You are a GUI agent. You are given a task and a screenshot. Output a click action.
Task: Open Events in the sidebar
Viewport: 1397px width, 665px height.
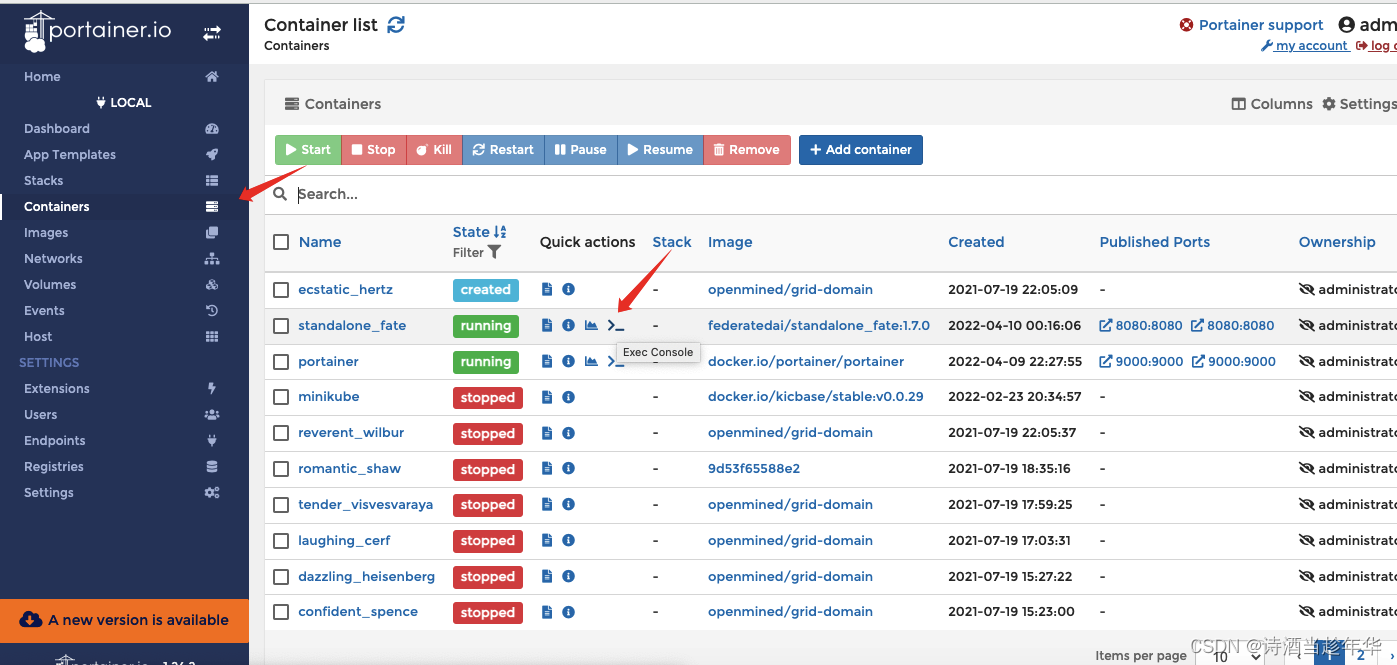coord(44,311)
